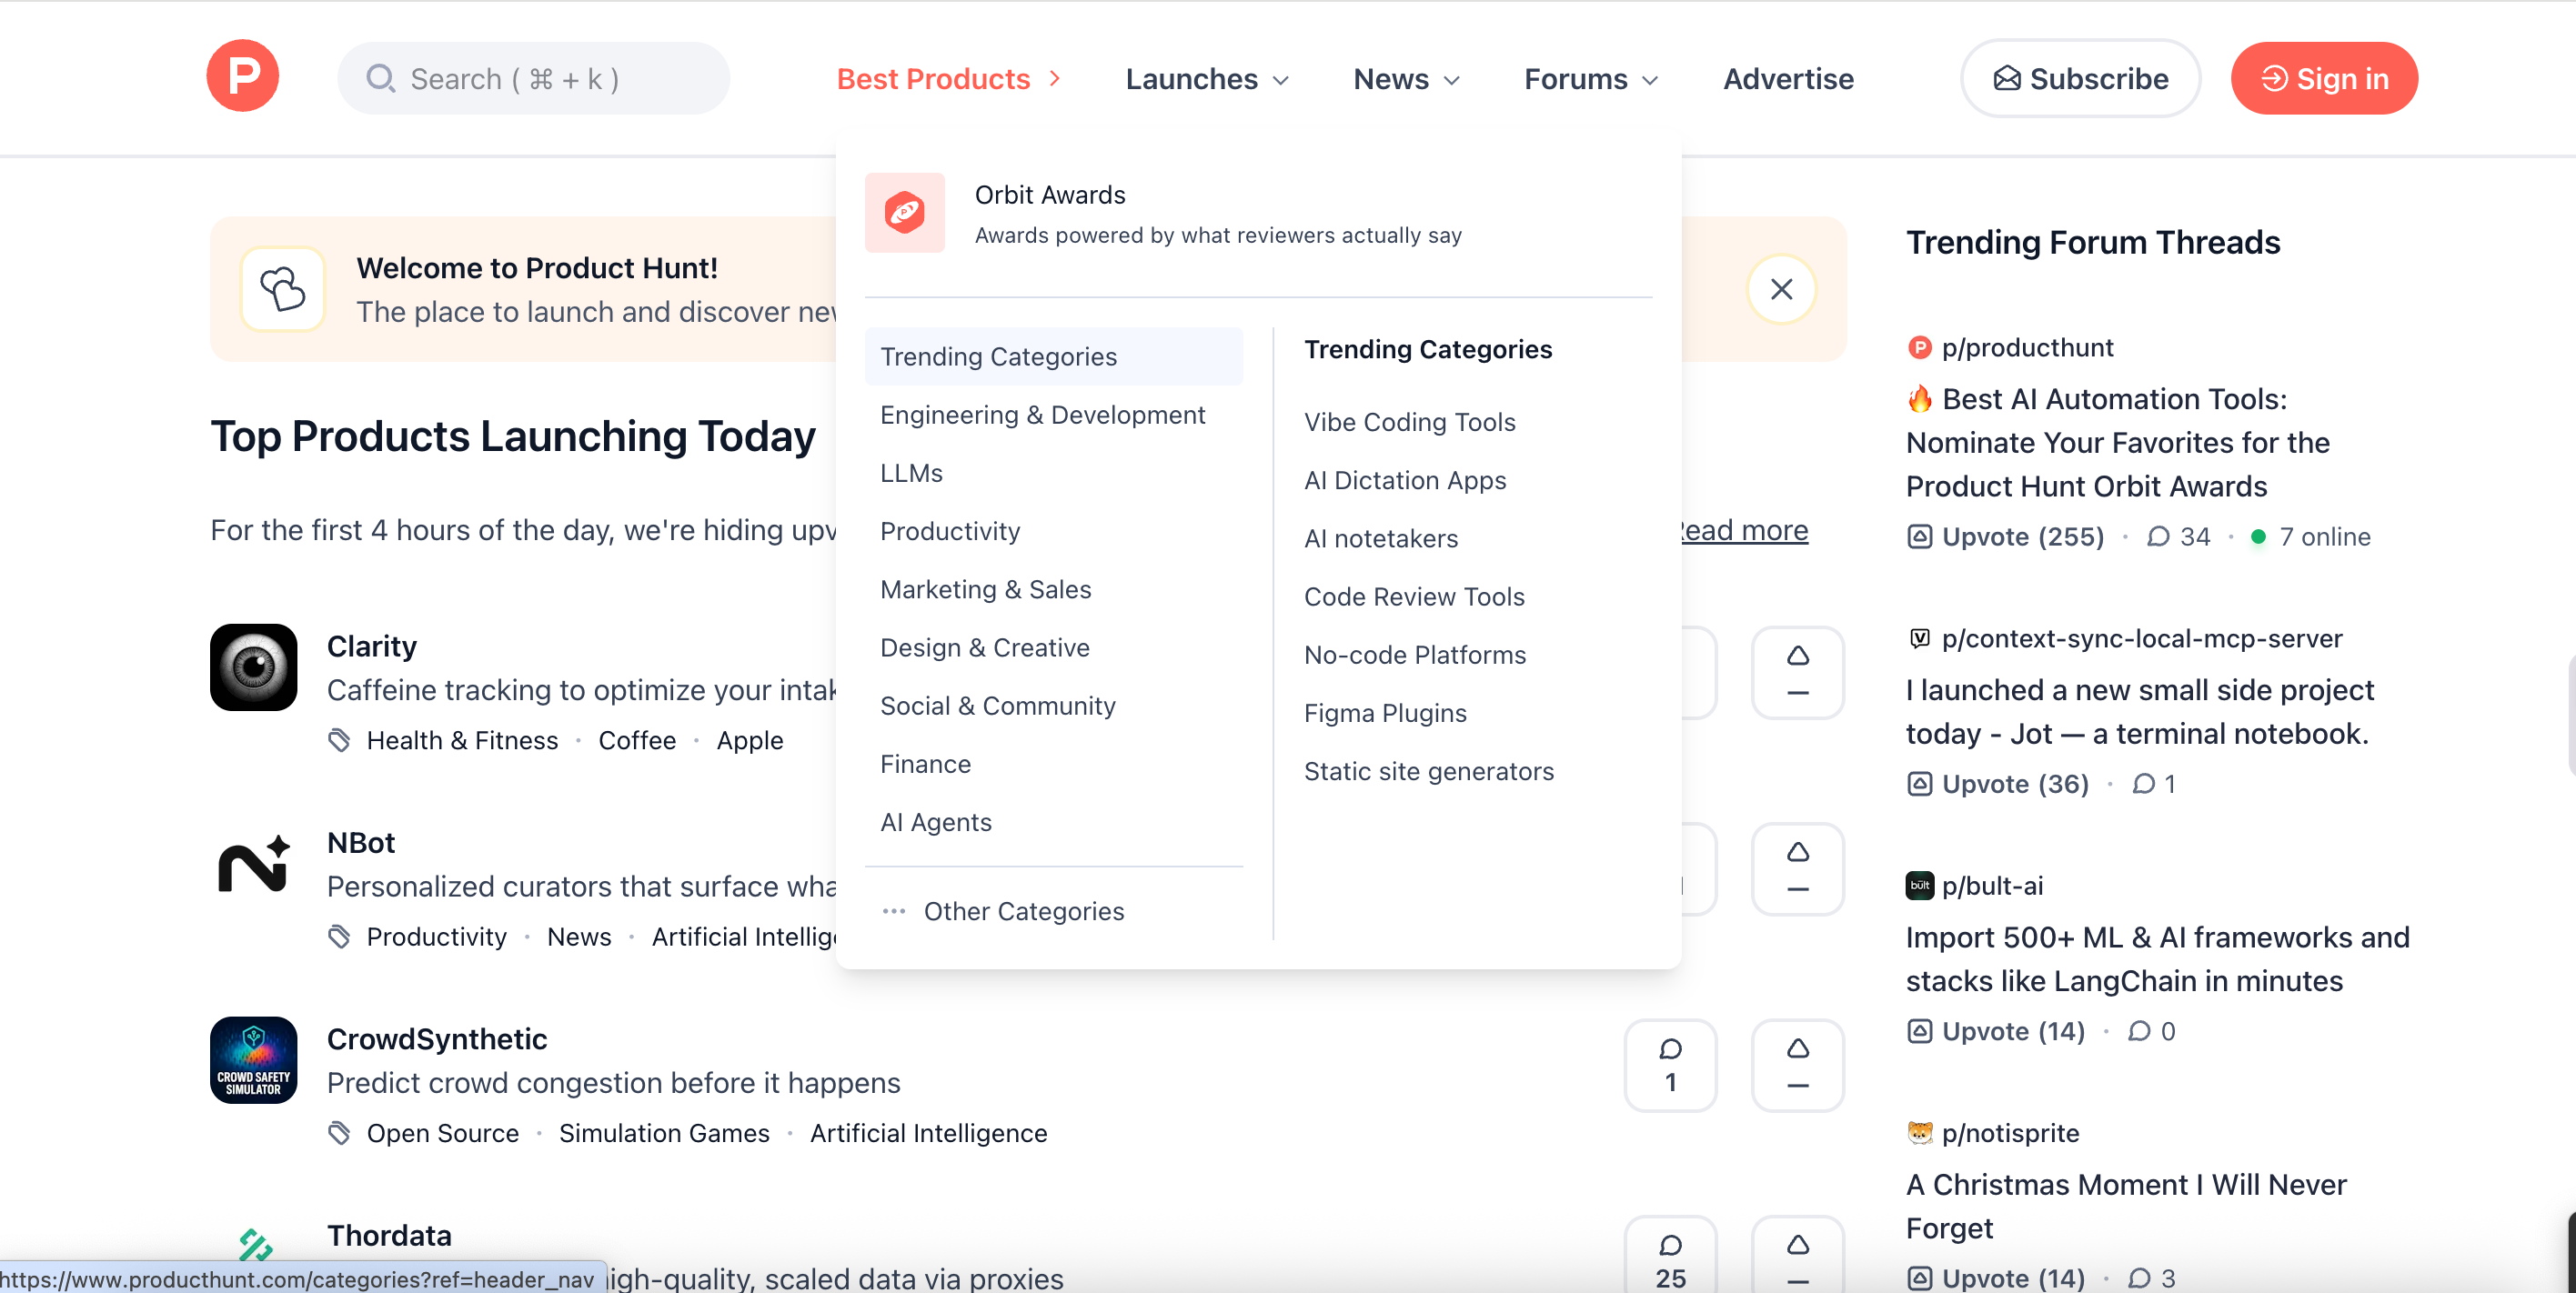Open the p/context-sync-local-mcp-server forum
2576x1293 pixels.
2141,639
